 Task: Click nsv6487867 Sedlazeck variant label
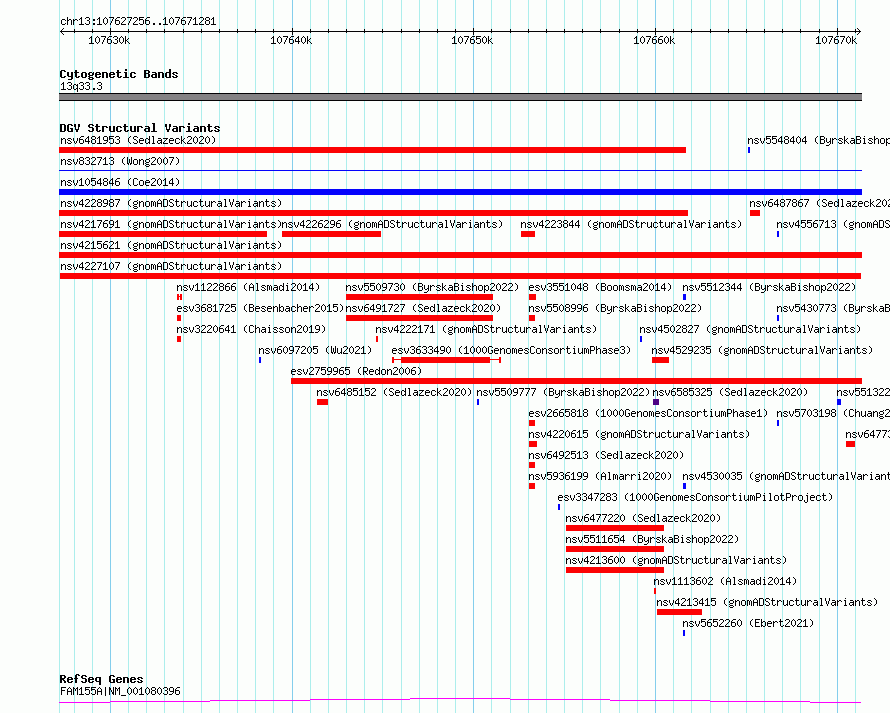(x=819, y=203)
